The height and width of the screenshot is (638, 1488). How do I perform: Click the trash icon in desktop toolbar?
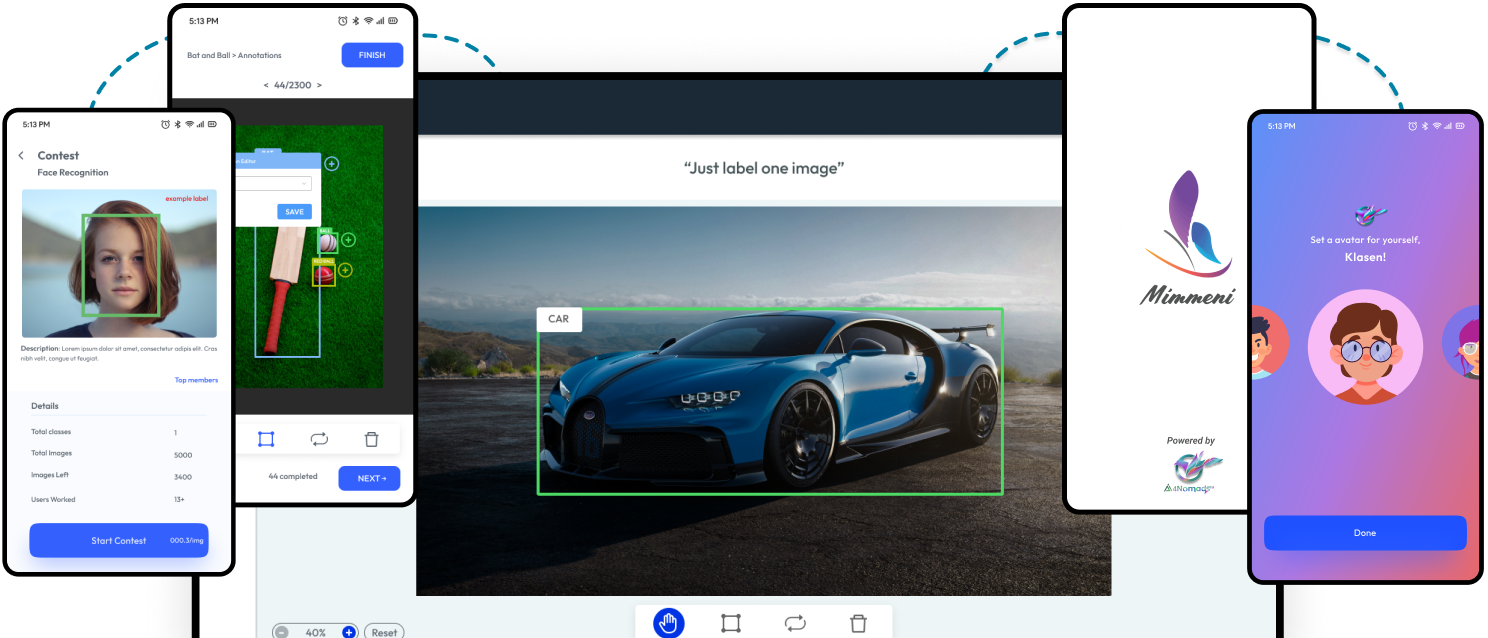(858, 624)
